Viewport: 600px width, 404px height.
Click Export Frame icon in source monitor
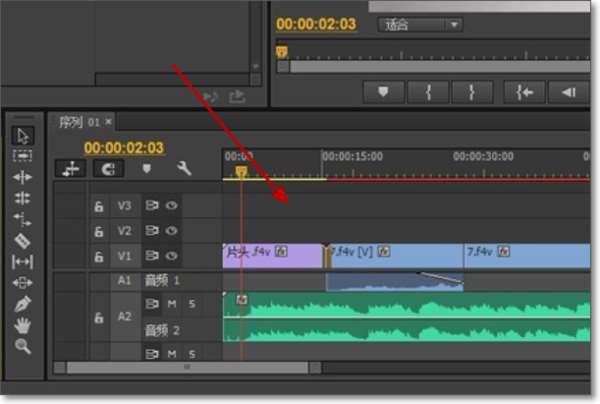pos(237,96)
